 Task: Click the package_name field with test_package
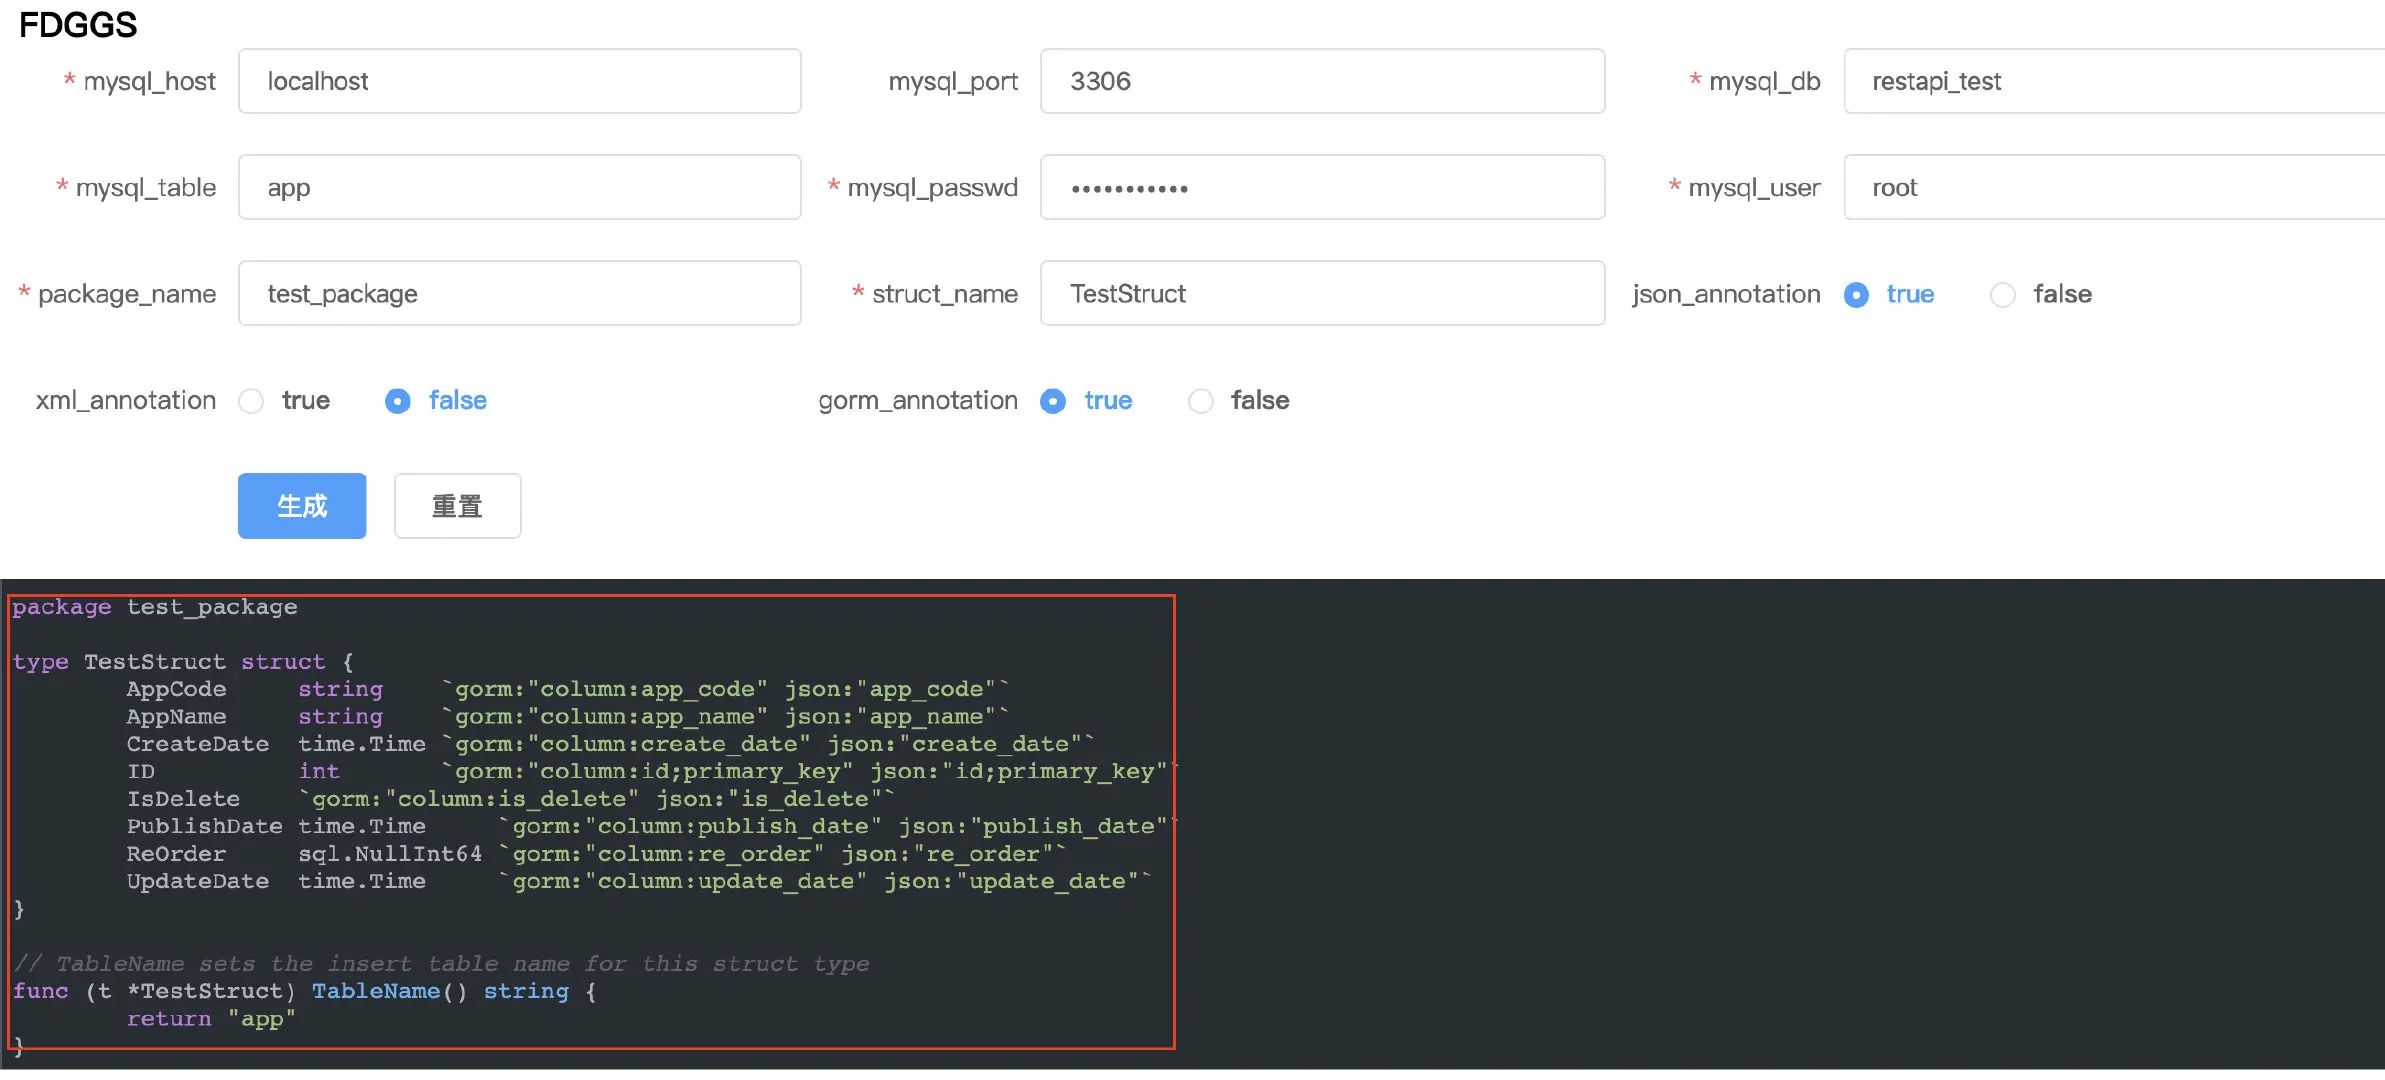point(519,293)
